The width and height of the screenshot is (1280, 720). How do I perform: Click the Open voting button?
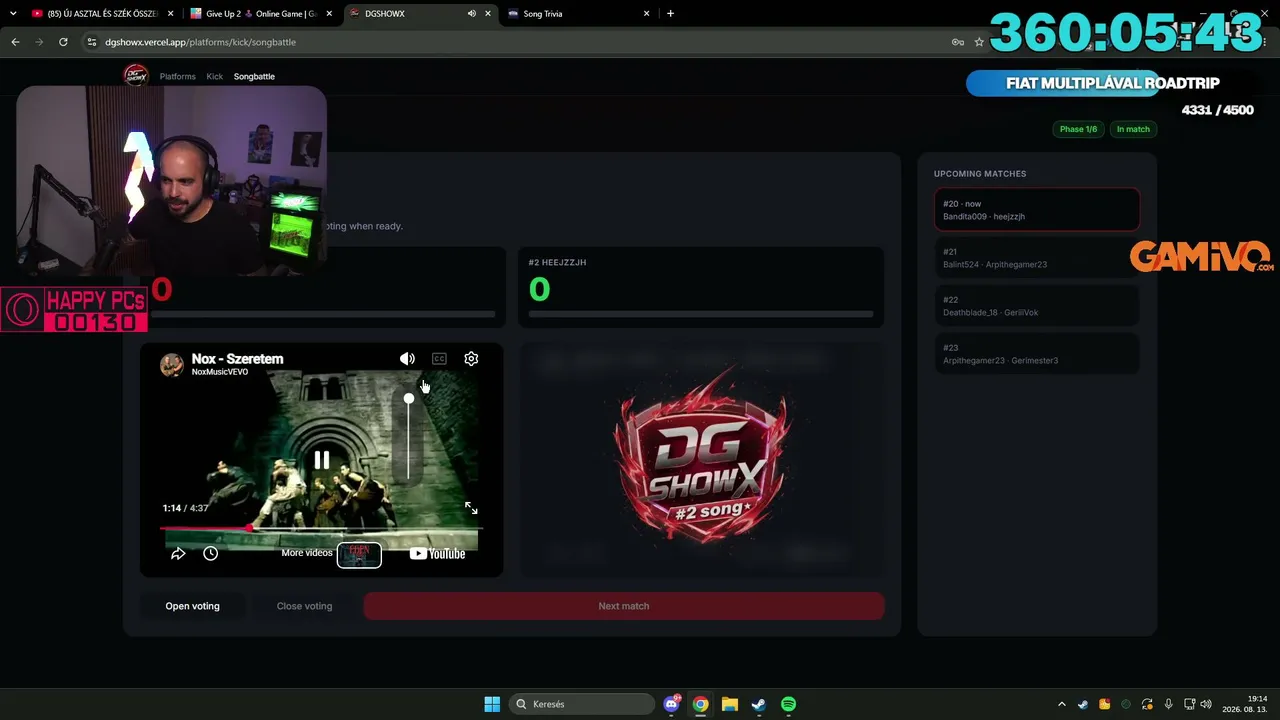pyautogui.click(x=192, y=606)
